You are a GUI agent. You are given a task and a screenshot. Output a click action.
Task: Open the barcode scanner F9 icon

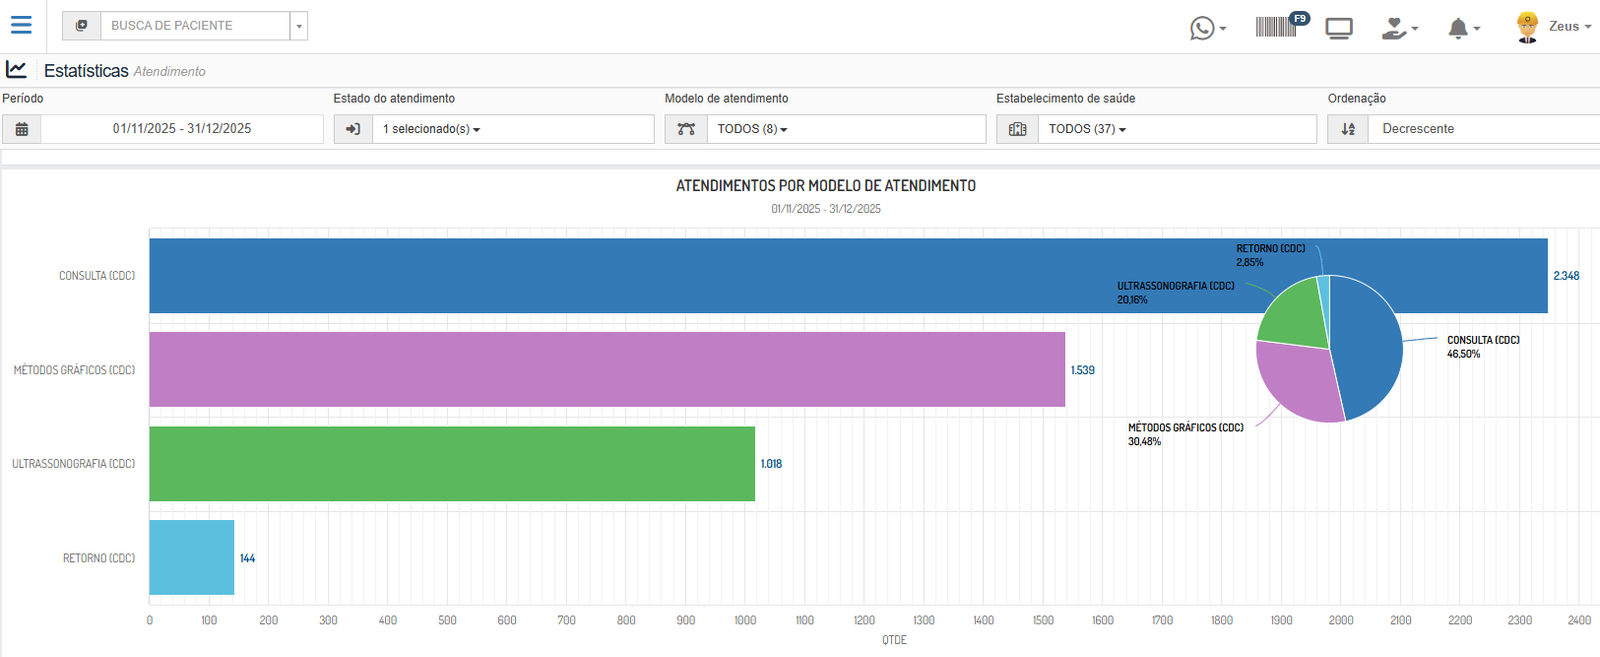[1279, 27]
